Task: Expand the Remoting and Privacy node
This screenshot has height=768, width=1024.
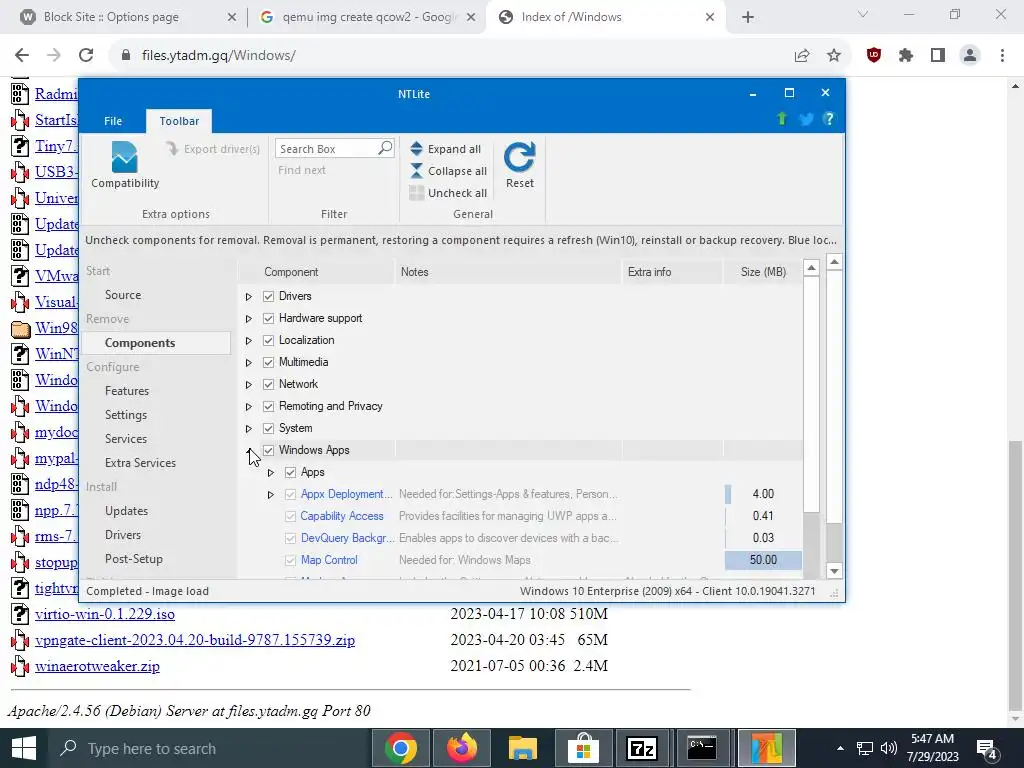Action: (249, 406)
